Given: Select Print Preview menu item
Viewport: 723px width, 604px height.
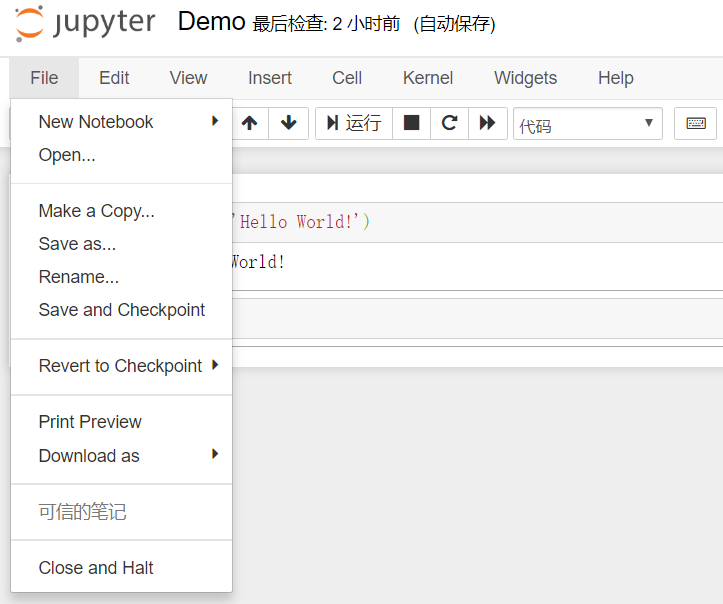Looking at the screenshot, I should pos(90,422).
